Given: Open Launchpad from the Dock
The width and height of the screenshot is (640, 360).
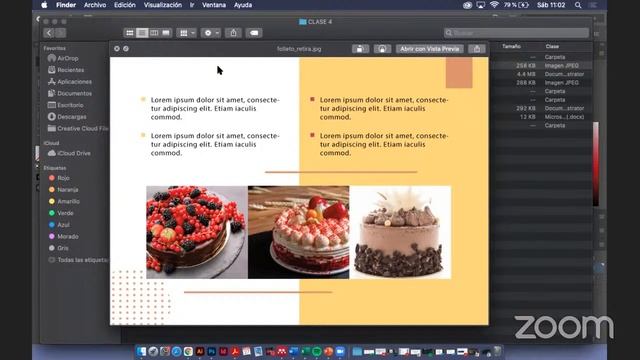Looking at the screenshot, I should 153,351.
